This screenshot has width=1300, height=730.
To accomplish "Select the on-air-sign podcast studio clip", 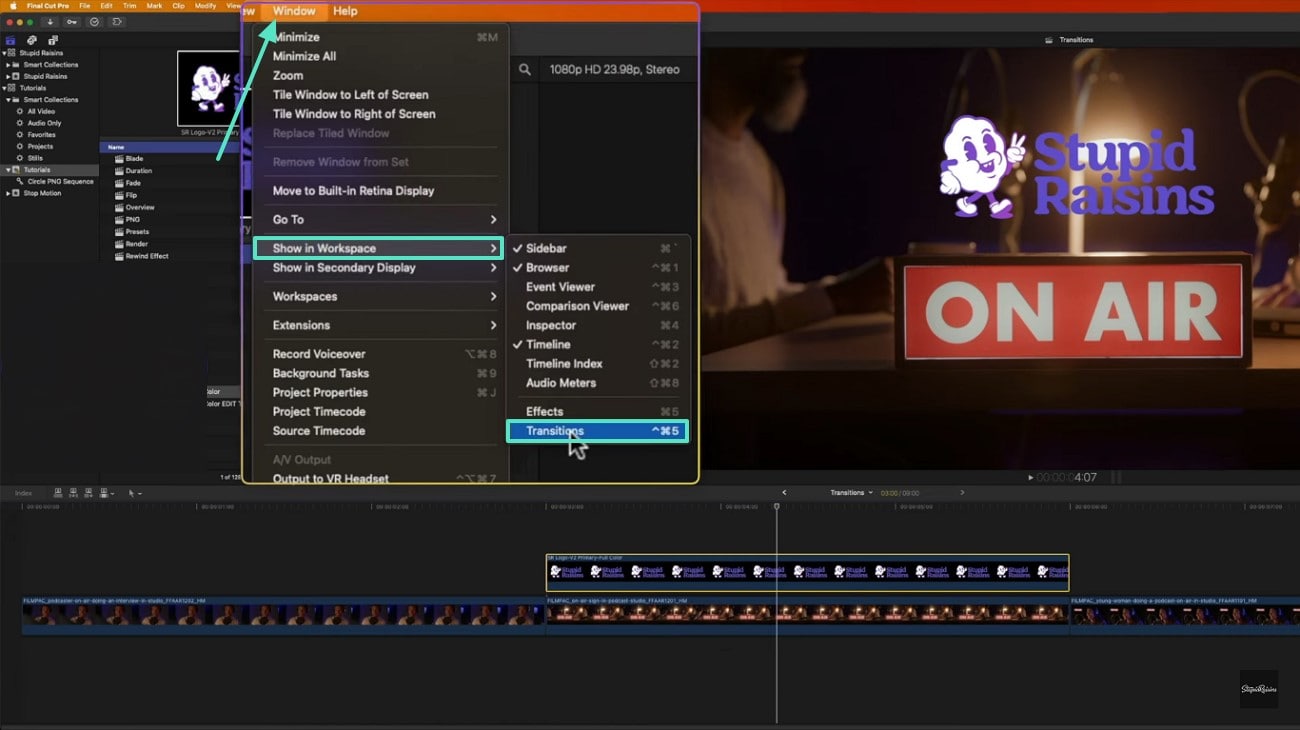I will click(x=807, y=615).
